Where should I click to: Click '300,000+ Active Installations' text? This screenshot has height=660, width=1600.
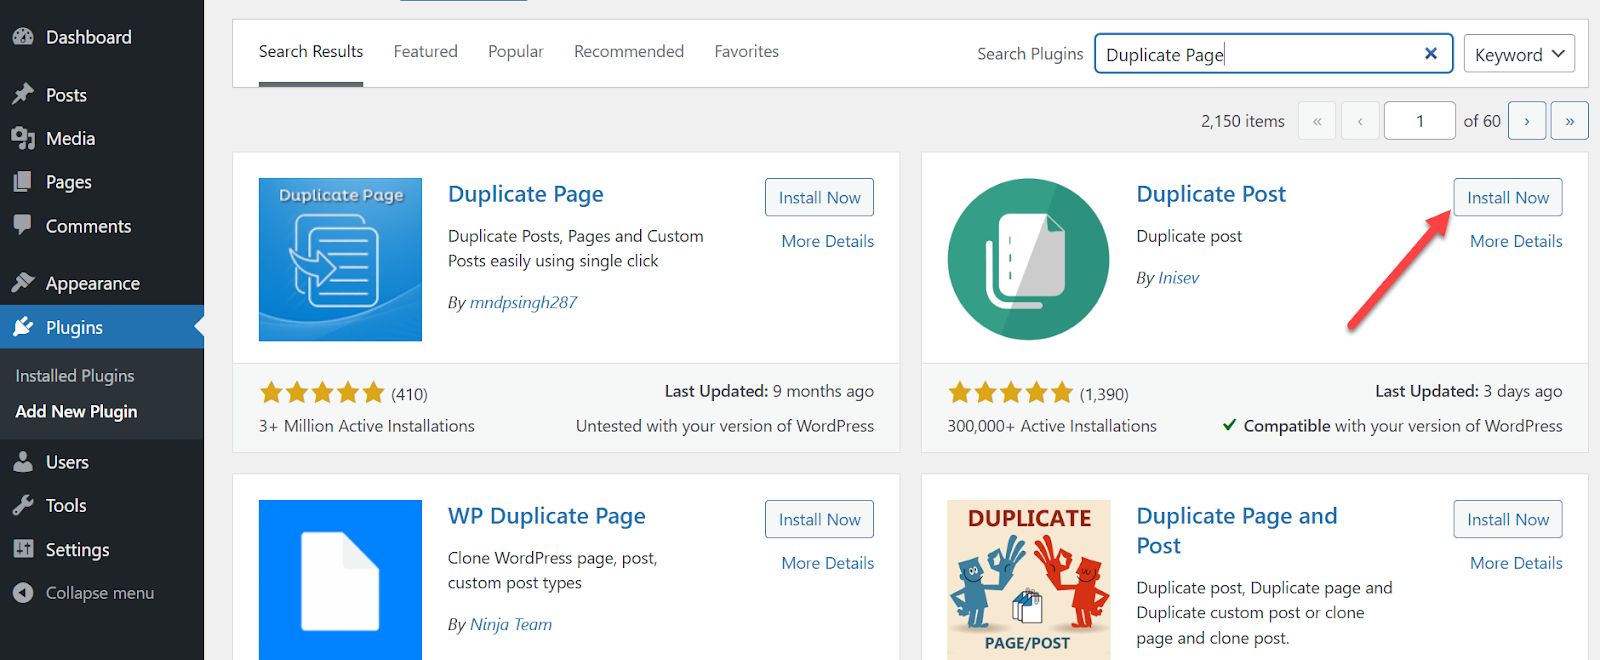tap(1052, 426)
